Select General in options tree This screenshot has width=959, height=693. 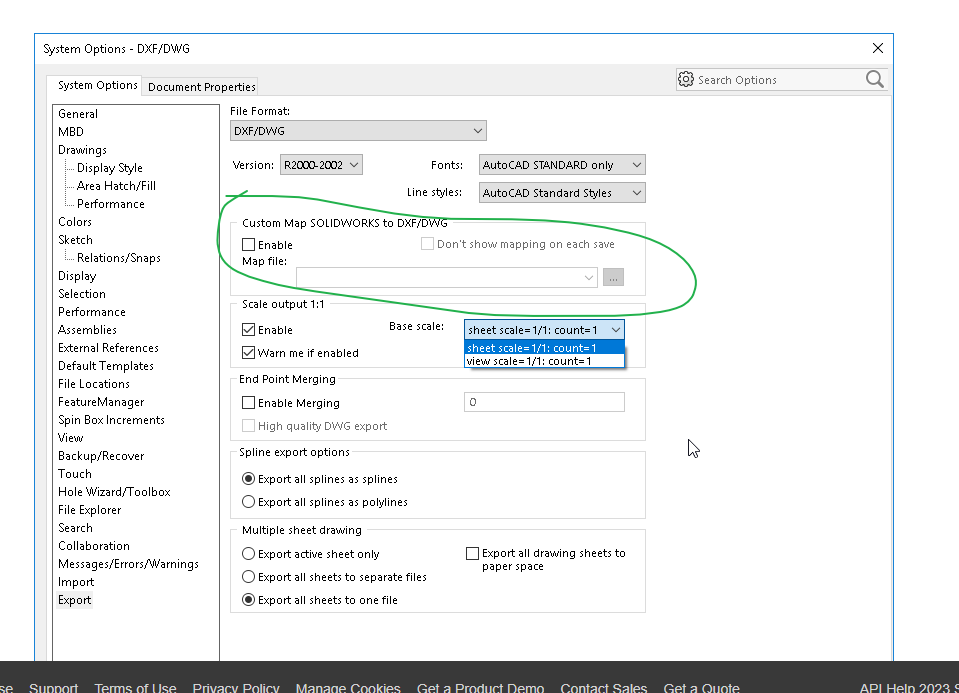tap(78, 114)
